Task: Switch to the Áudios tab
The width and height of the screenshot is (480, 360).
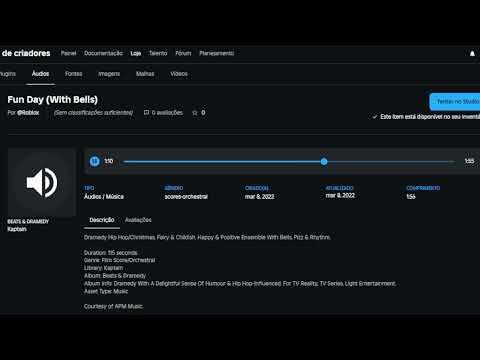Action: point(40,74)
